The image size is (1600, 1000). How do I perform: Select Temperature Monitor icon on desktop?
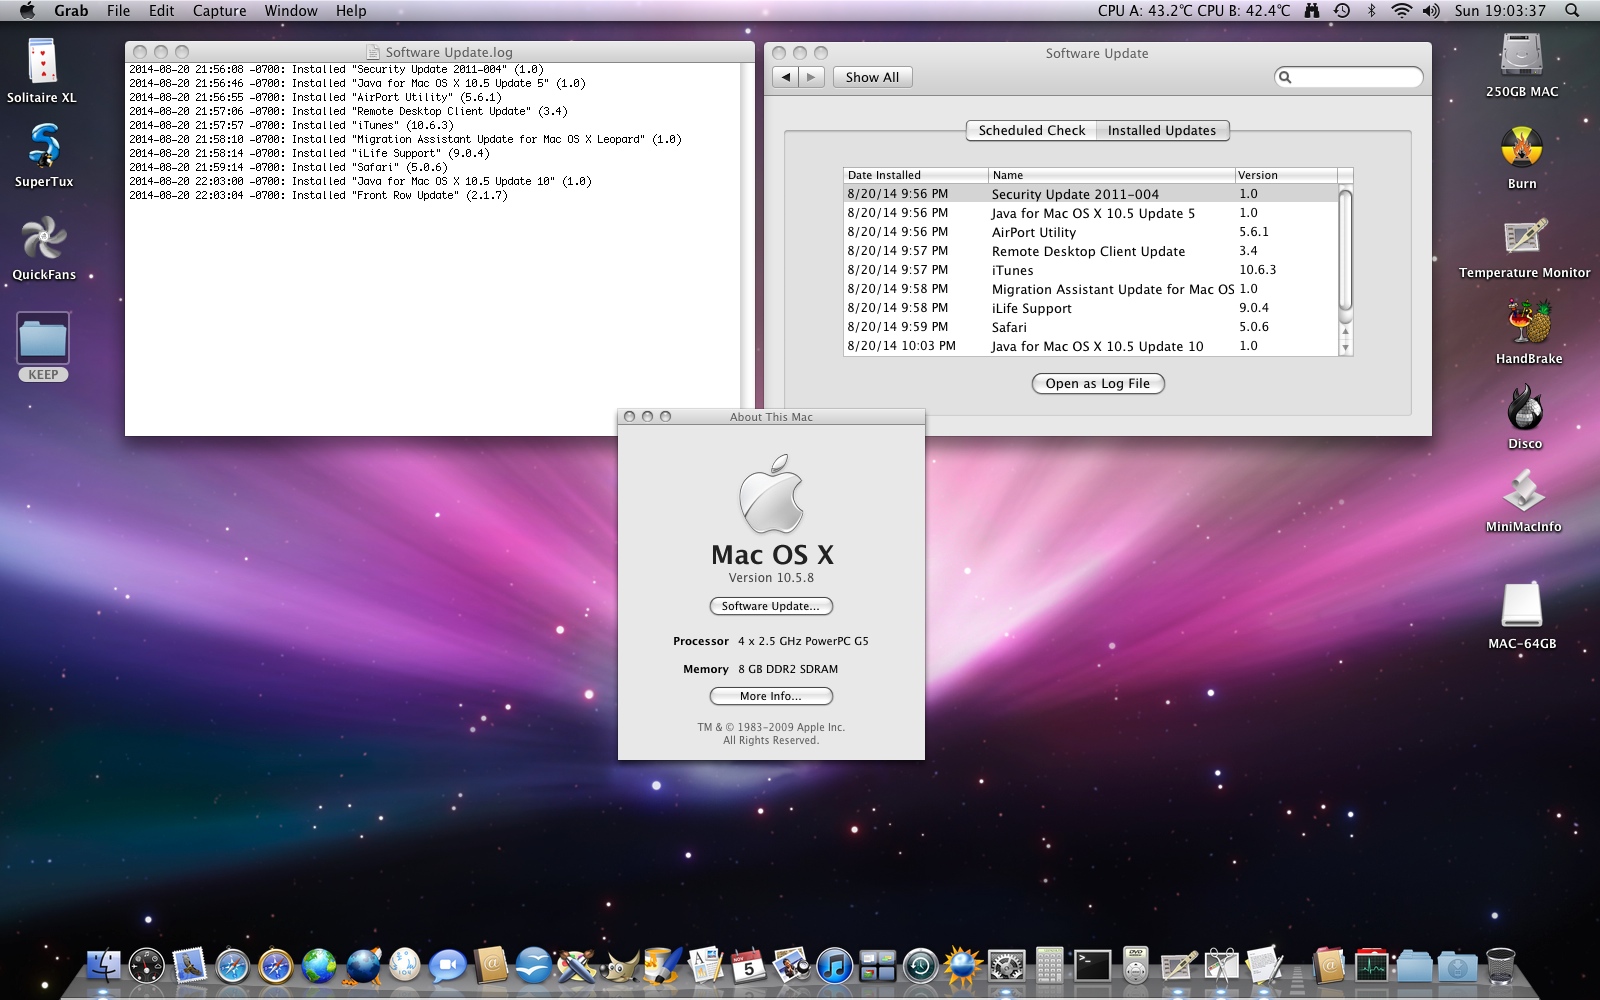(1524, 238)
